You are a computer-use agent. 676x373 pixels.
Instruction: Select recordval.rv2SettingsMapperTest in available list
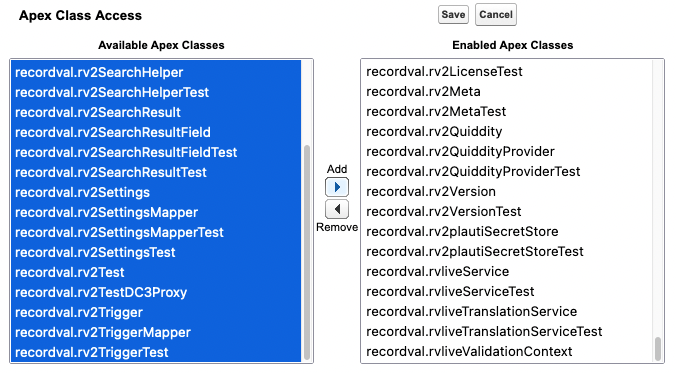156,232
